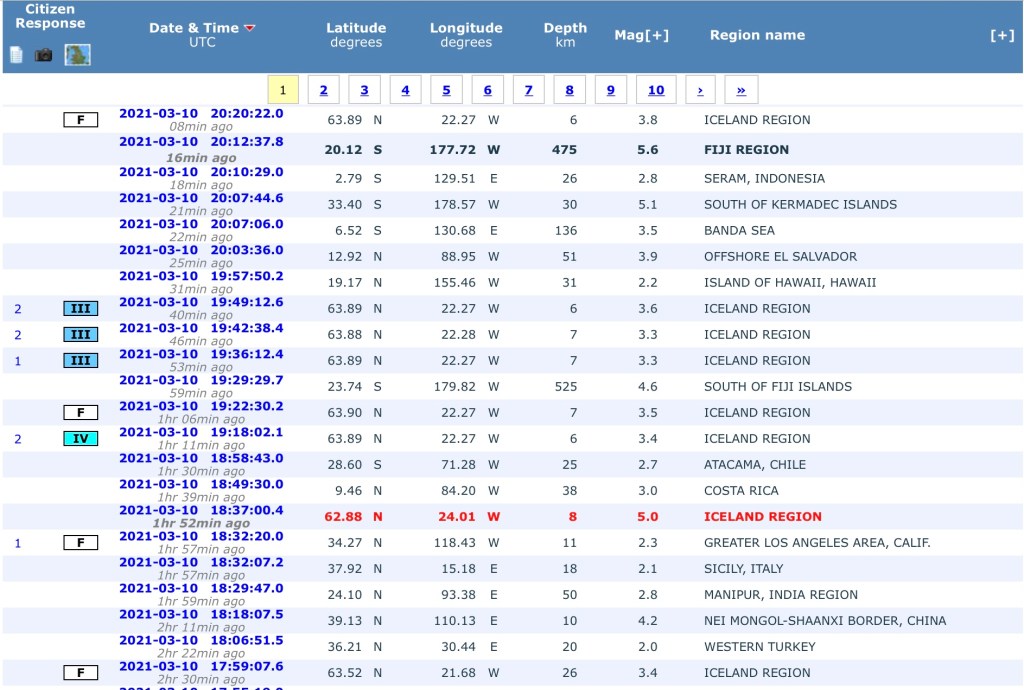The image size is (1024, 690).
Task: Click the III intensity badge for 19:36:12 quake
Action: pyautogui.click(x=80, y=361)
